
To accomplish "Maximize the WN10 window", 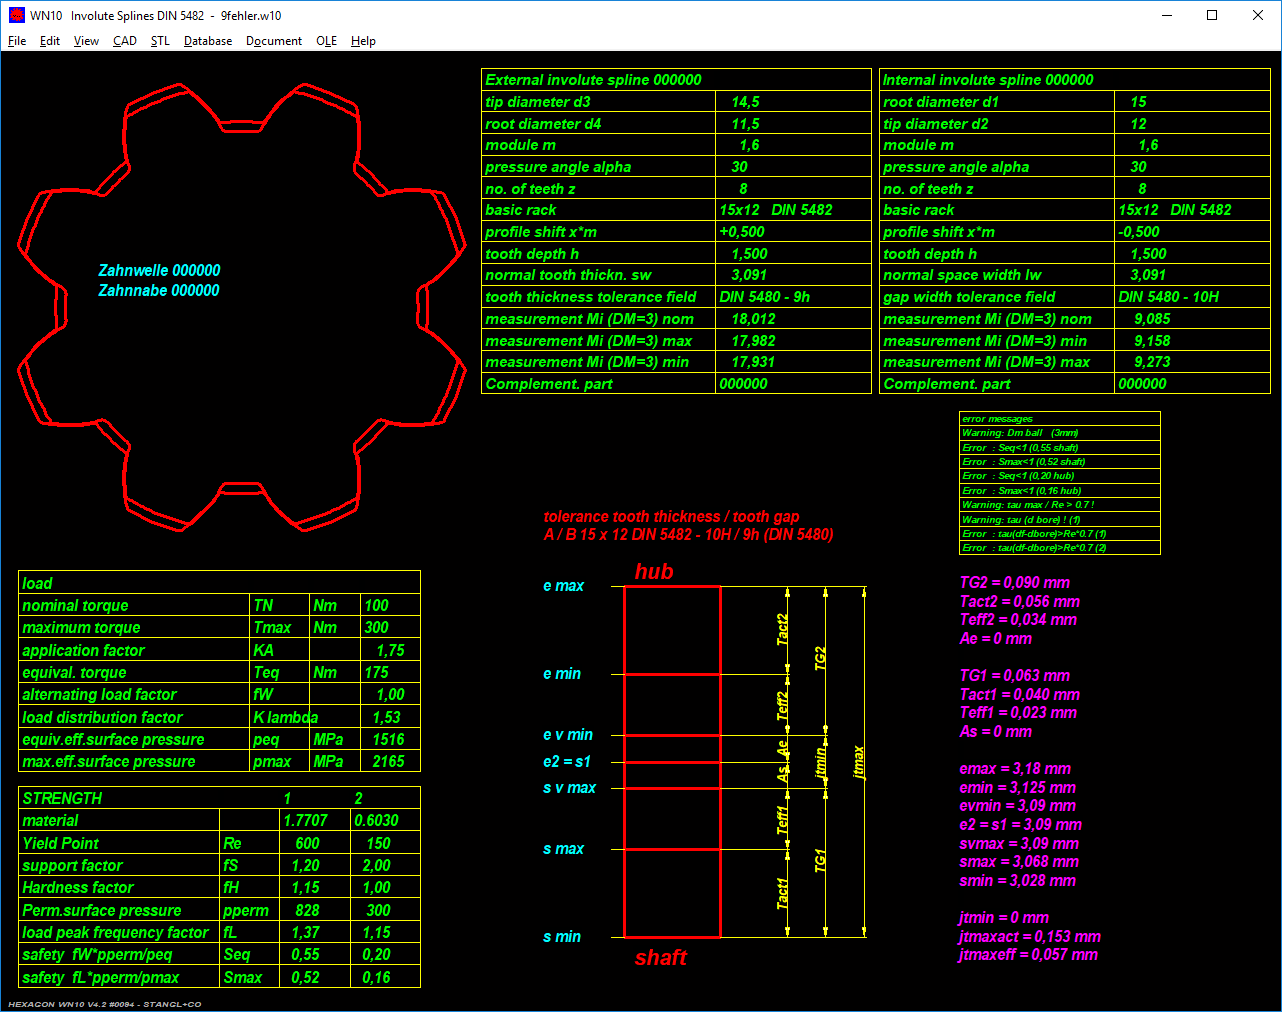I will click(1212, 15).
